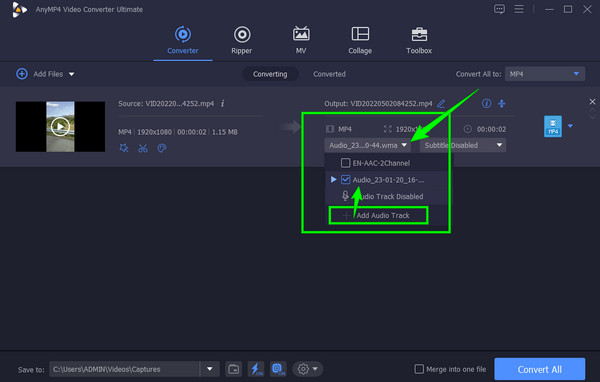Select the Converted tab

329,74
